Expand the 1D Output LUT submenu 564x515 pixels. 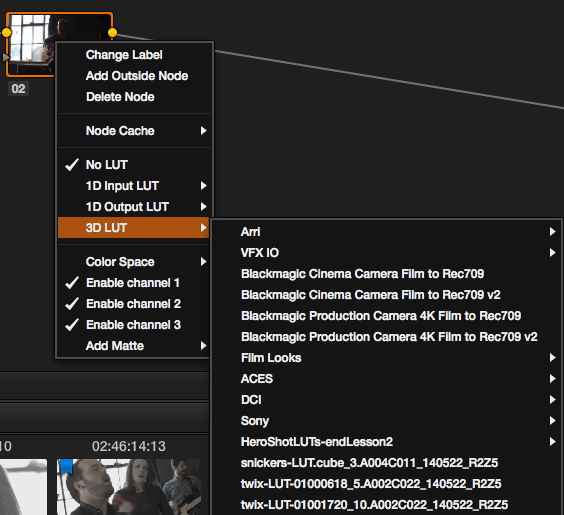pos(134,207)
